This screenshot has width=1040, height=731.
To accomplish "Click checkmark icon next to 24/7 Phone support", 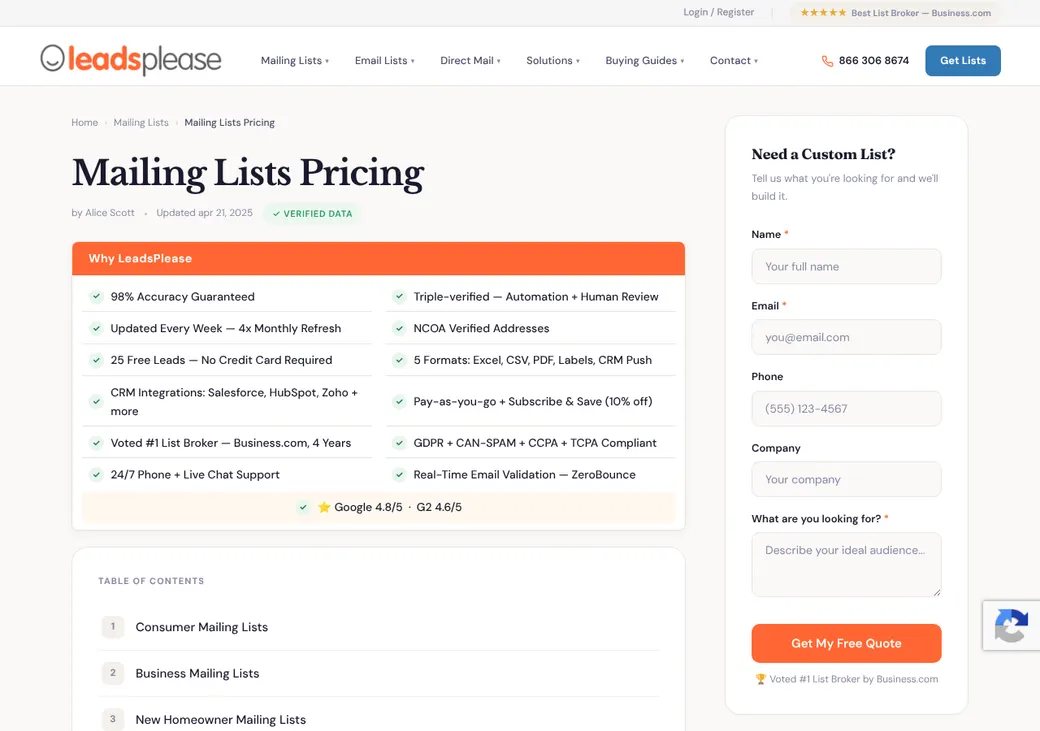I will point(97,474).
